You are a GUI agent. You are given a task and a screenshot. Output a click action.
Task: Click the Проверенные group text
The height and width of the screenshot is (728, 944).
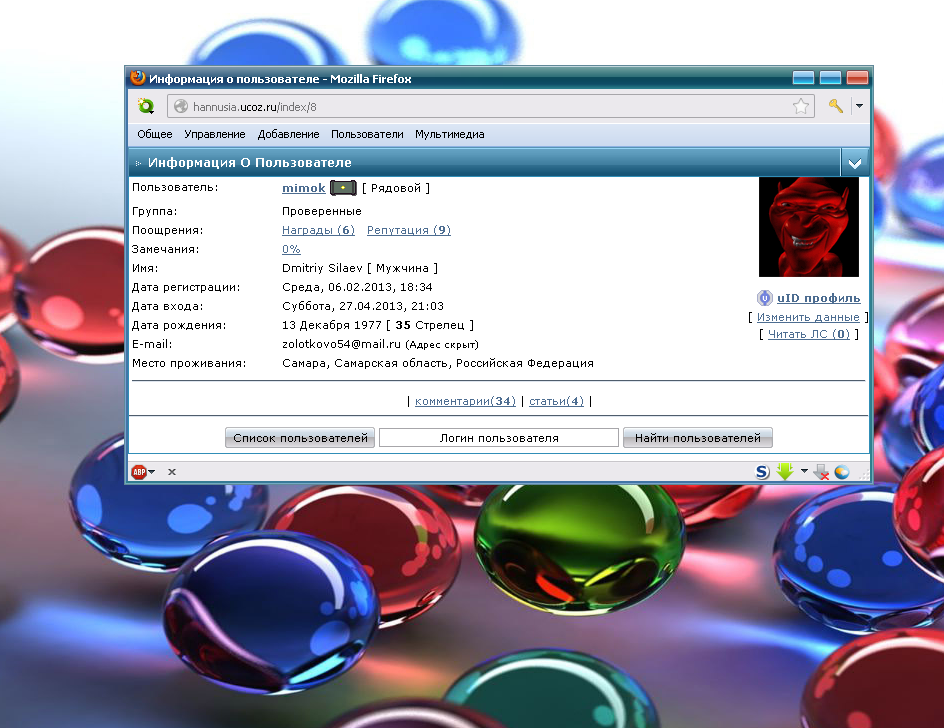tap(321, 211)
